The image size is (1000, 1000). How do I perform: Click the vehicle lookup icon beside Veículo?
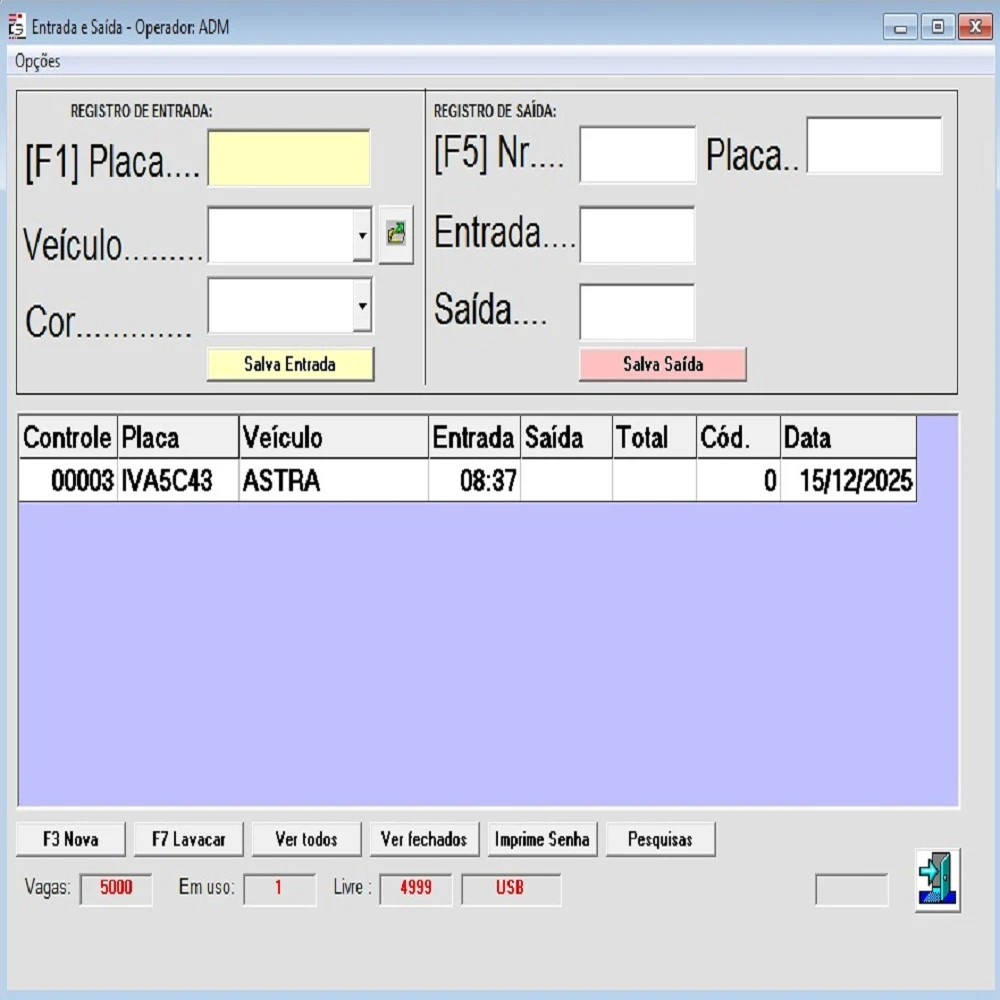click(x=396, y=235)
